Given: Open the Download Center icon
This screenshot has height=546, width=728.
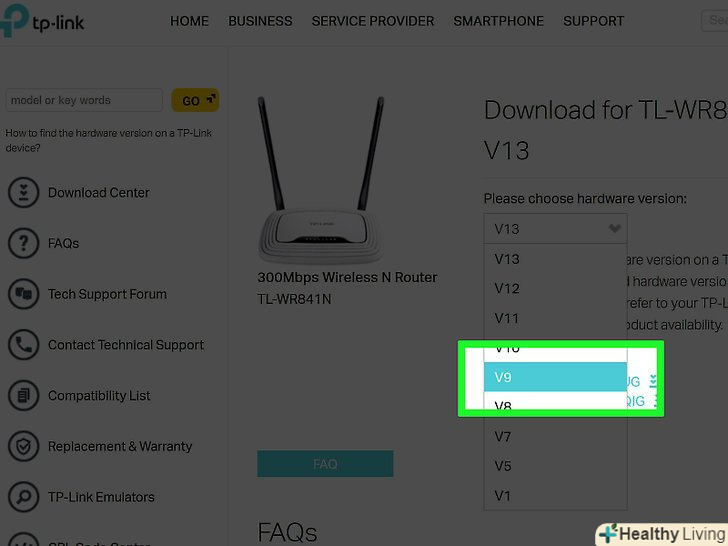Looking at the screenshot, I should pyautogui.click(x=23, y=192).
